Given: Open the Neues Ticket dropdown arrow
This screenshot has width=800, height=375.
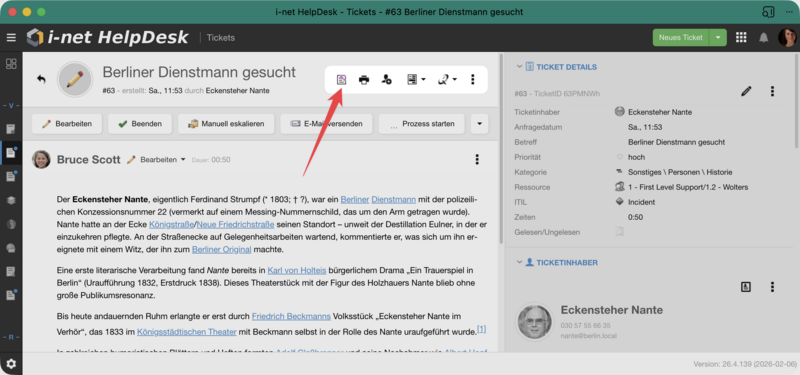Looking at the screenshot, I should pos(718,37).
